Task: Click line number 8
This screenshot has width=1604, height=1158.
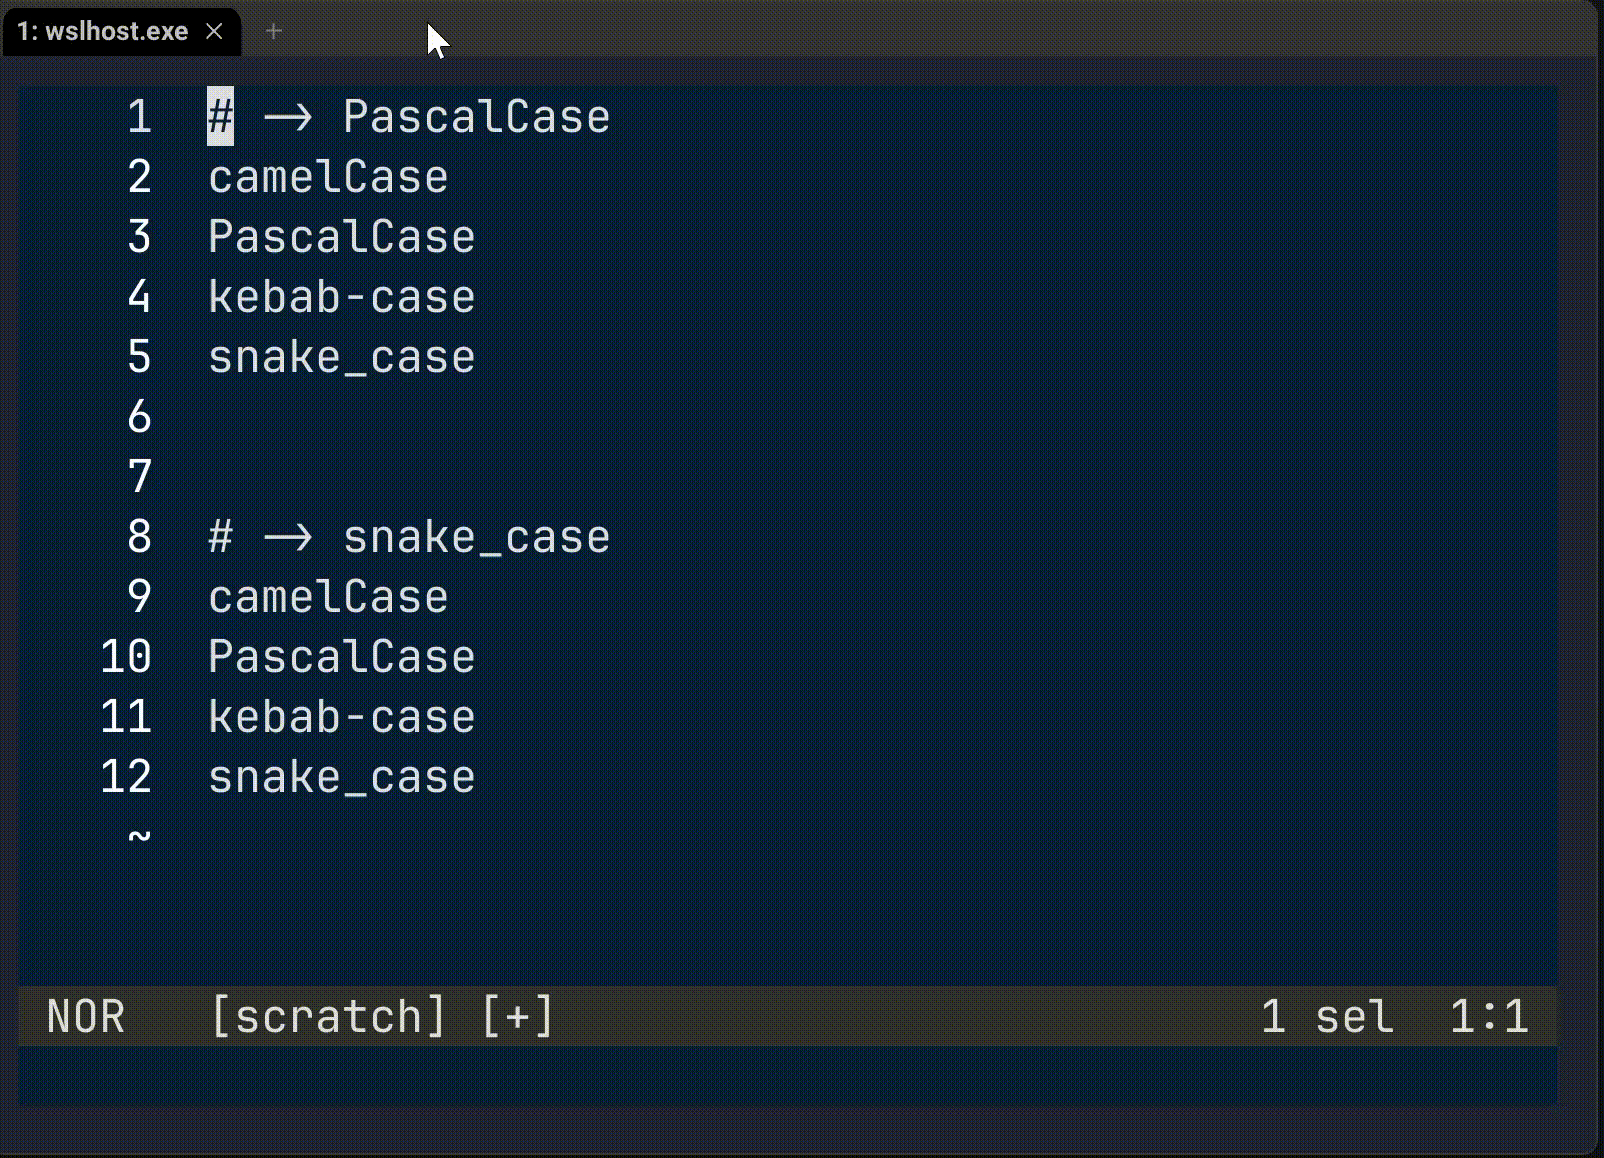Action: tap(139, 537)
